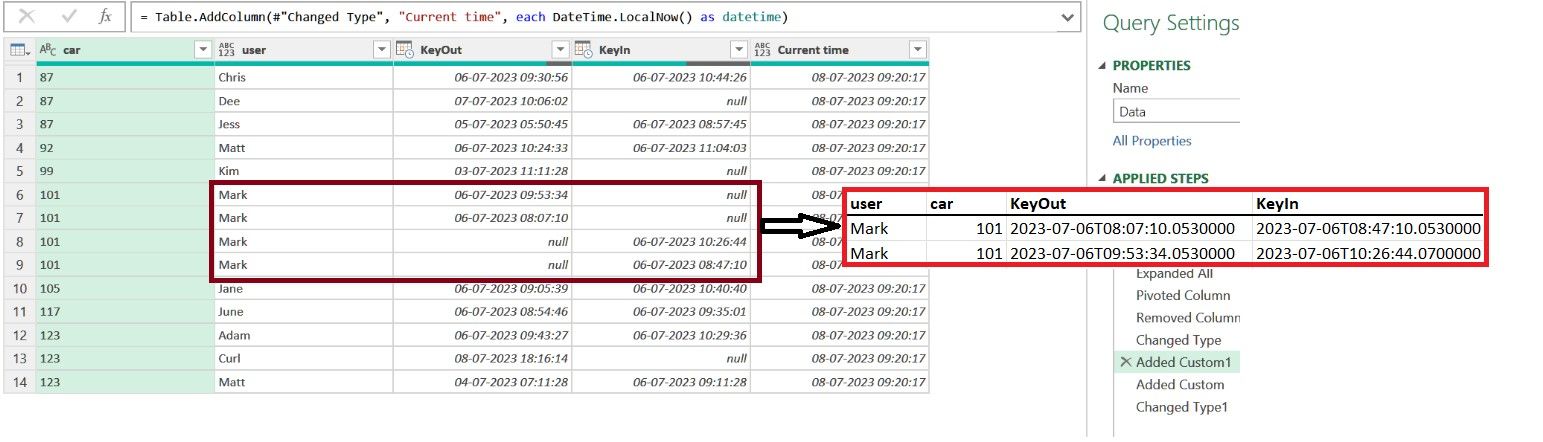1543x442 pixels.
Task: Click the Query Settings pane title
Action: click(x=1171, y=24)
